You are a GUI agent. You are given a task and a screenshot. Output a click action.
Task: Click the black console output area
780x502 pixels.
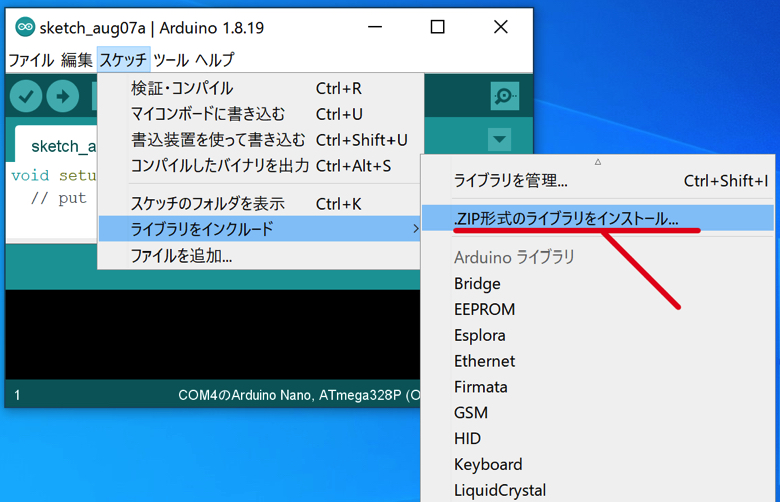coord(212,334)
